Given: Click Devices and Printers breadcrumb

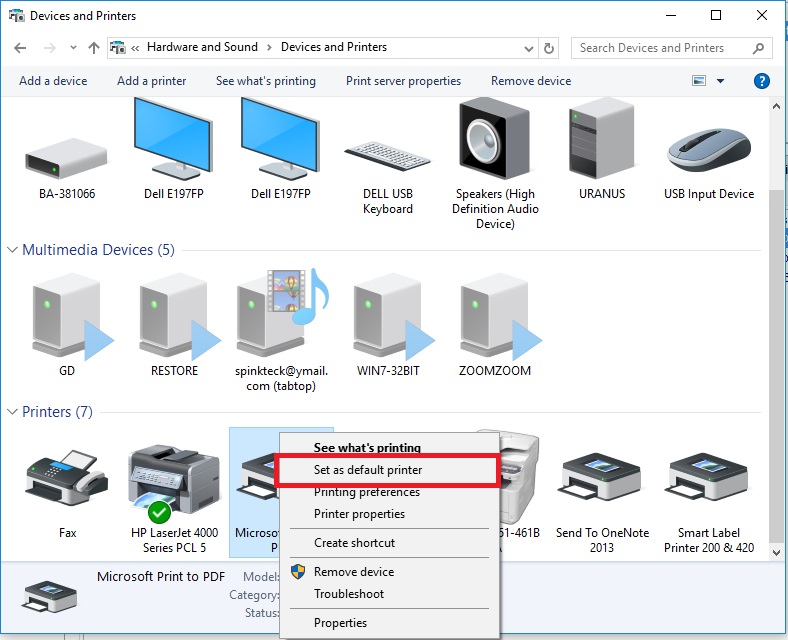Looking at the screenshot, I should [334, 47].
